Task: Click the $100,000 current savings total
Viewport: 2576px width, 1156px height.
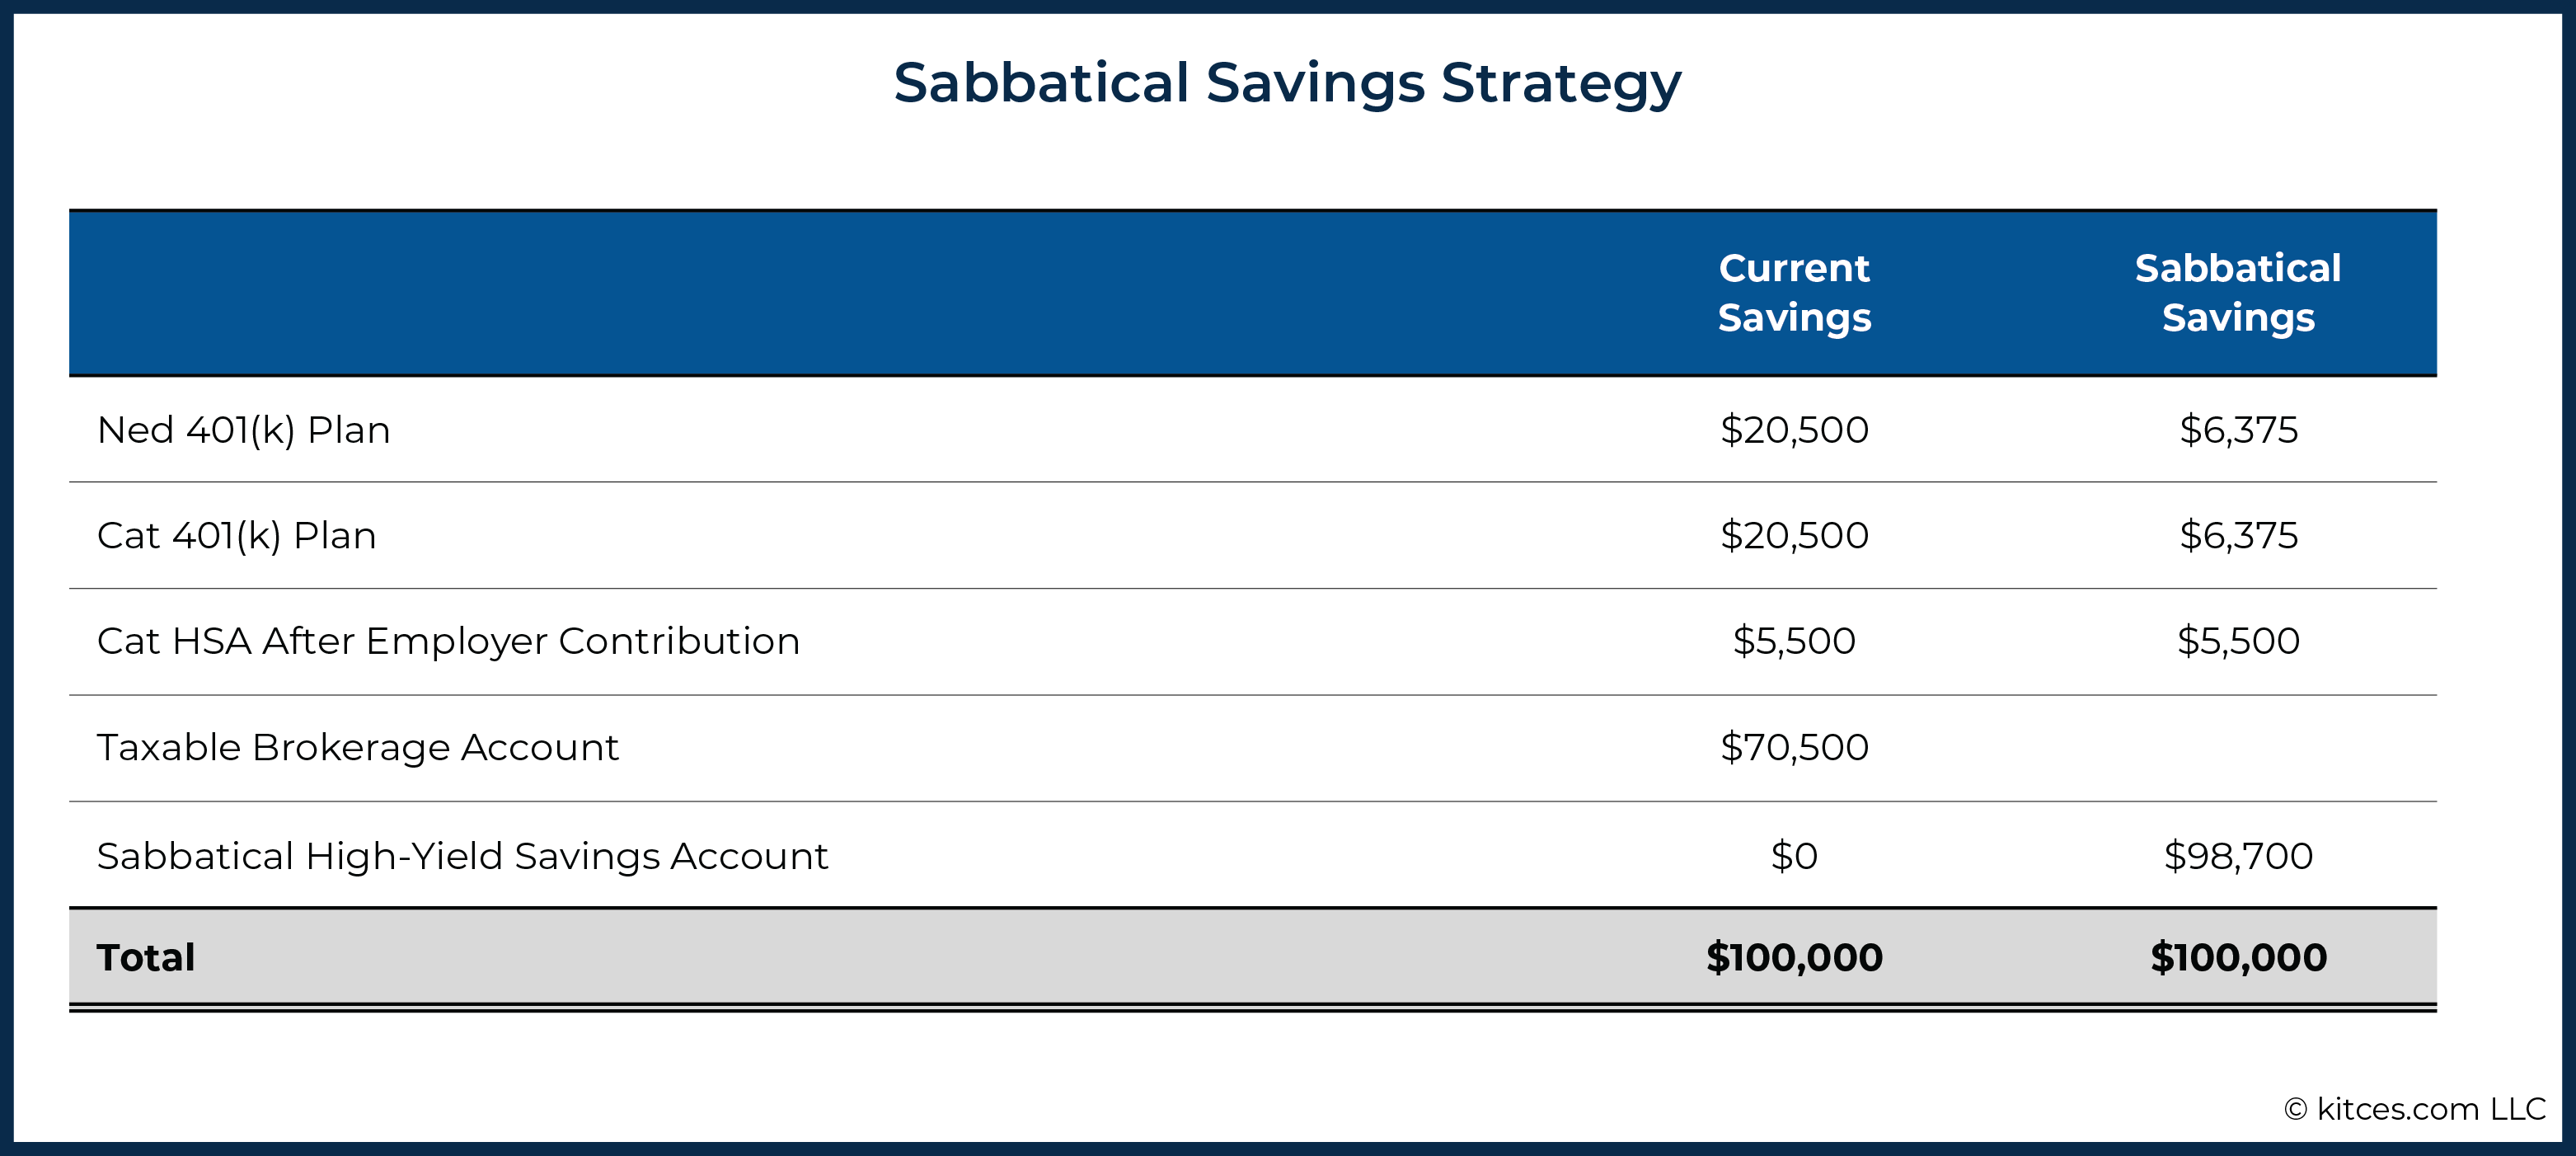Action: 1794,958
